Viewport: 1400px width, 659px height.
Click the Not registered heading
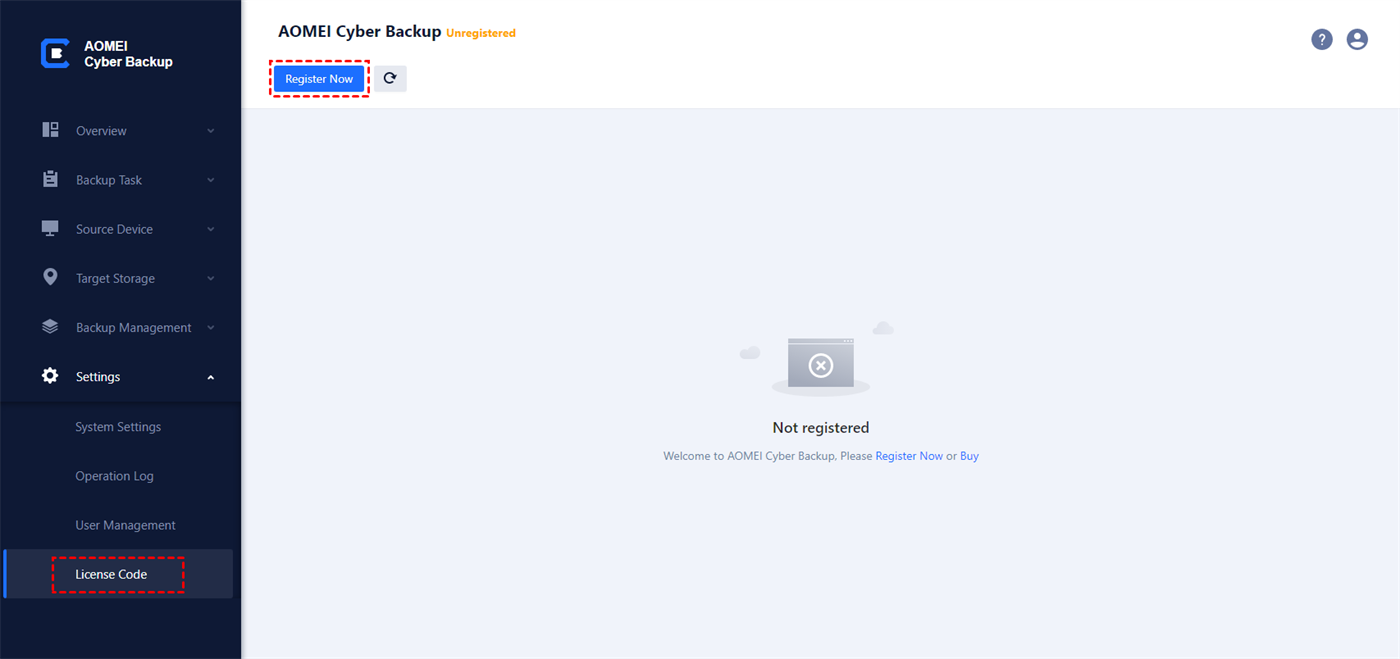click(821, 428)
